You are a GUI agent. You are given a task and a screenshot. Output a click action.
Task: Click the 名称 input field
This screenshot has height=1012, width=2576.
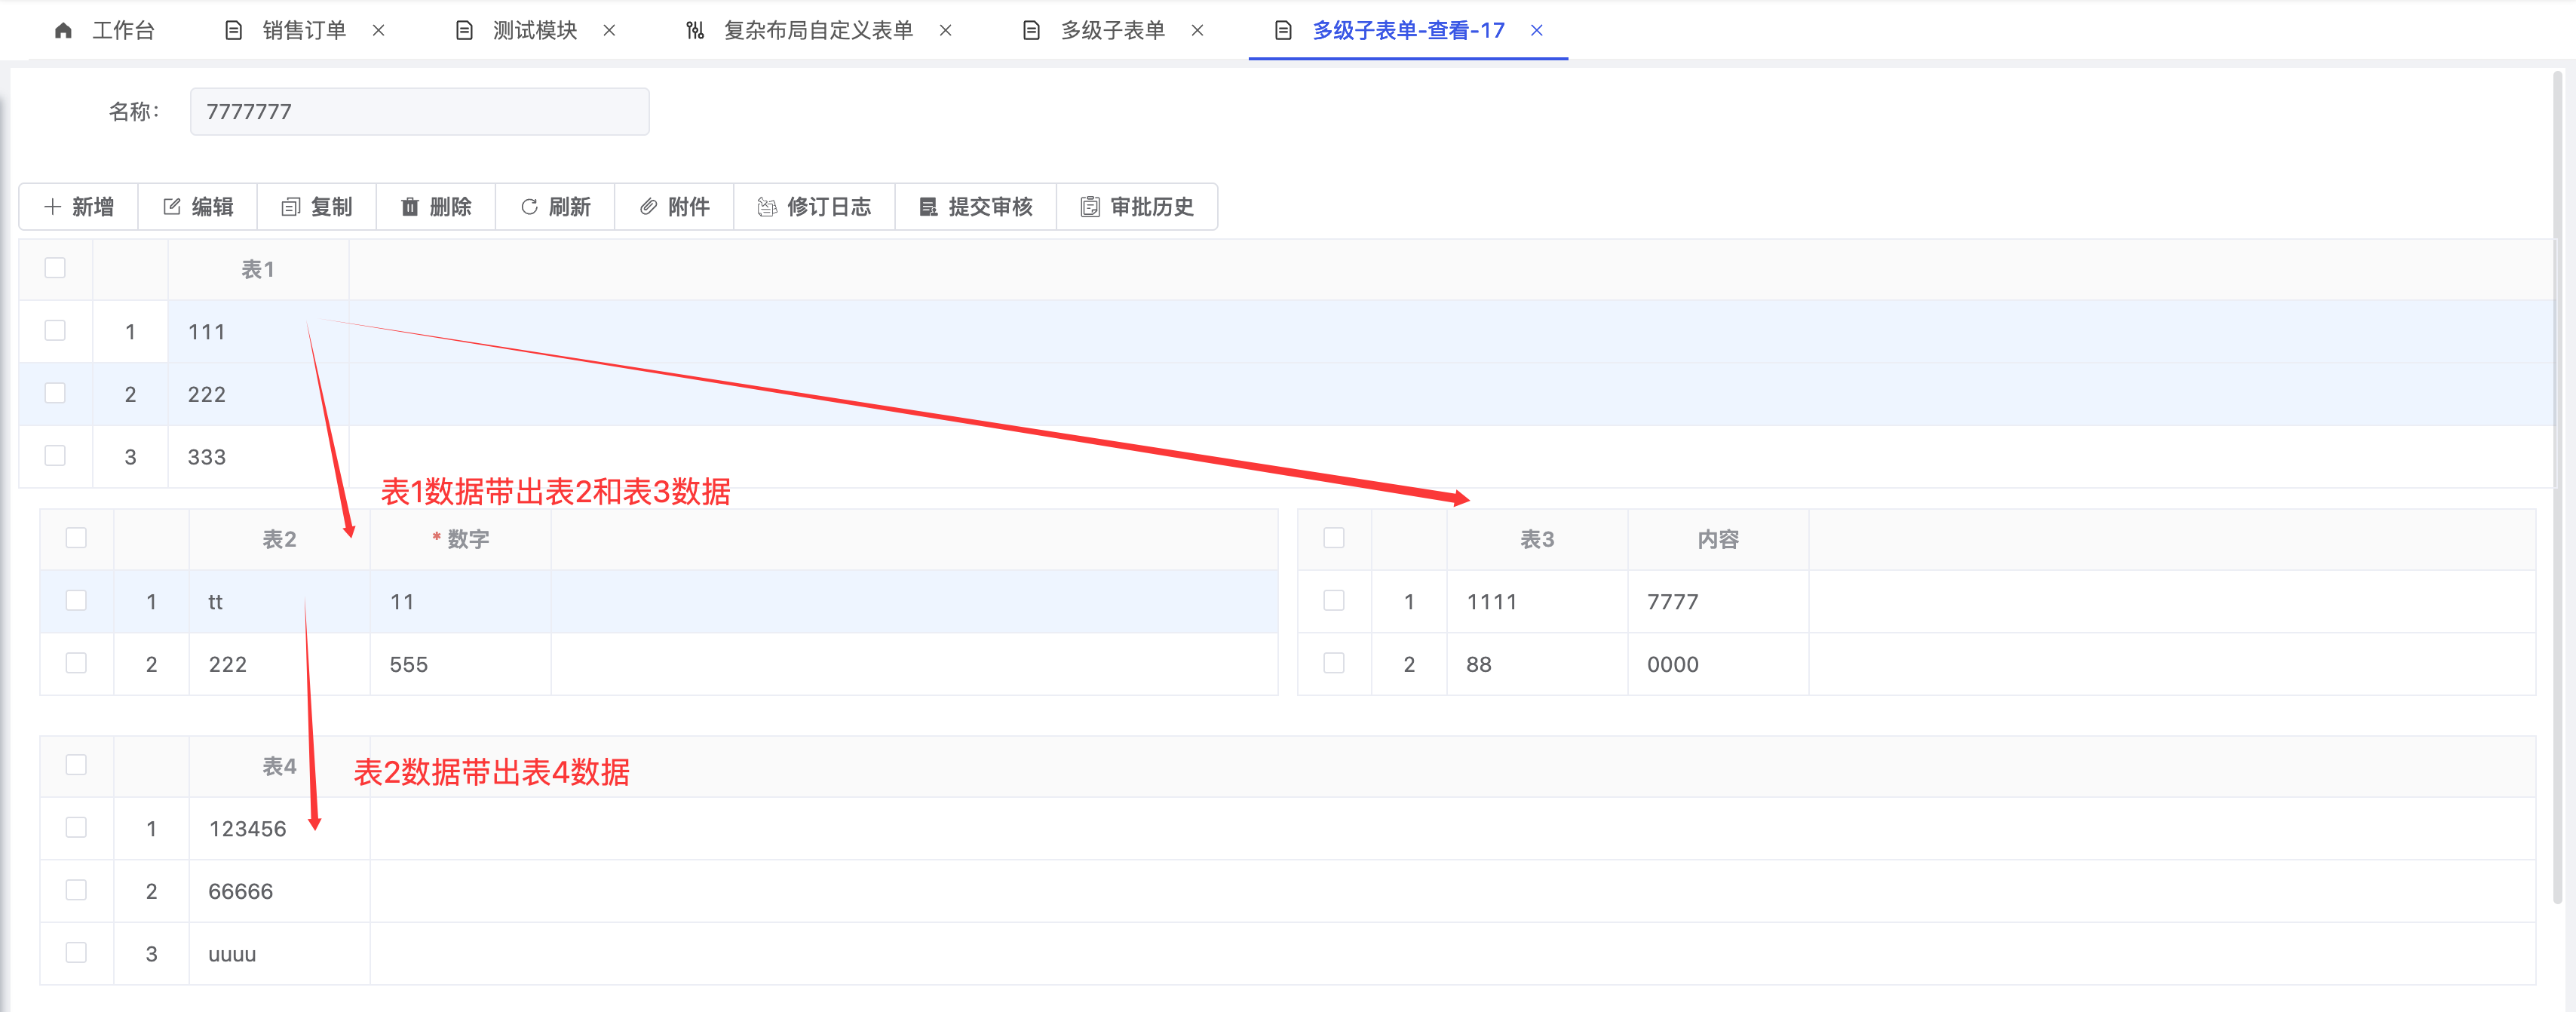(419, 112)
